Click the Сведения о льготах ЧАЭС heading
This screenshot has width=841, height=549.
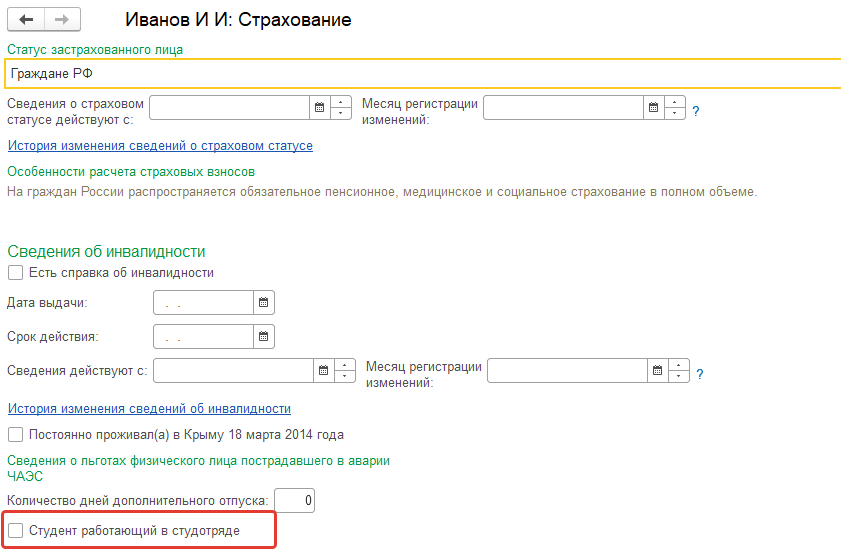click(x=198, y=468)
